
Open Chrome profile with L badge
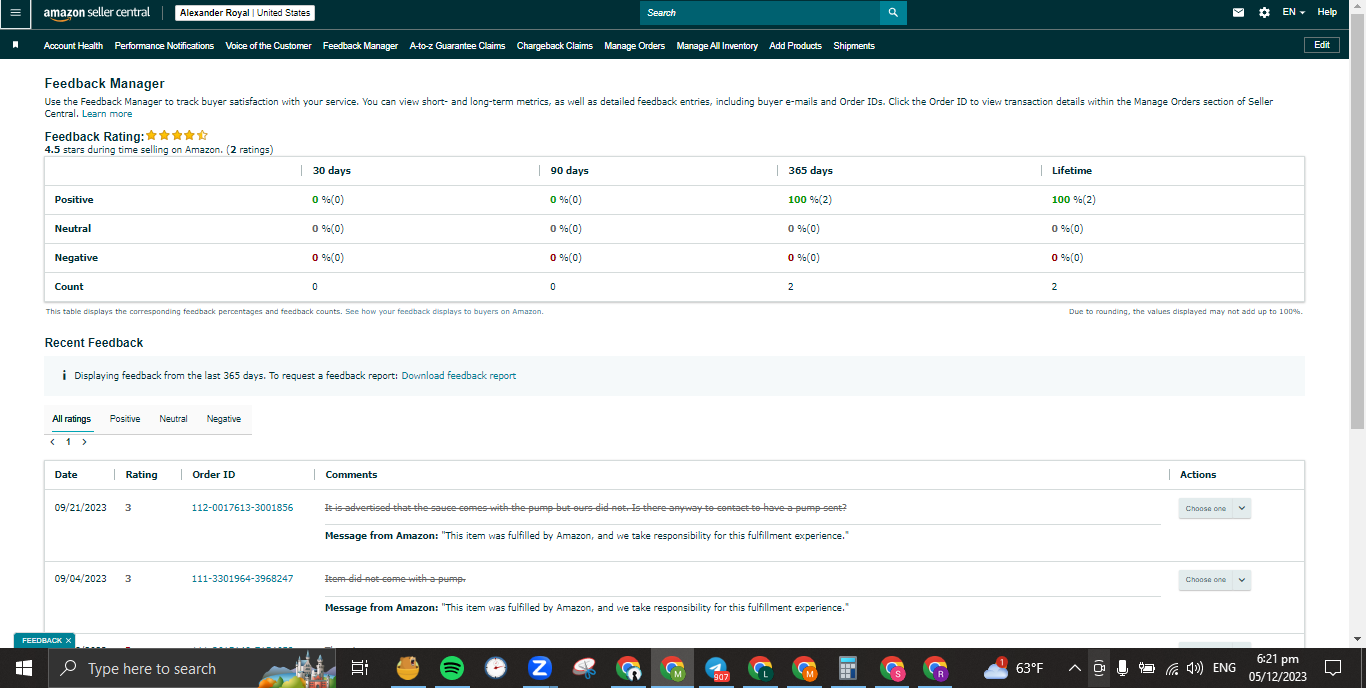[760, 668]
